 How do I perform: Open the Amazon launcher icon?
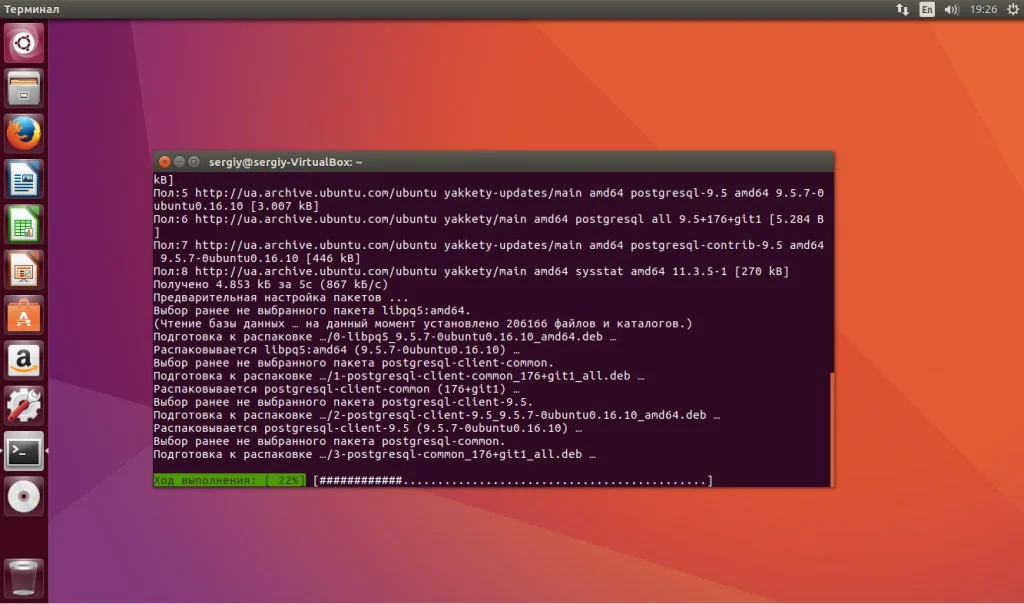[24, 360]
